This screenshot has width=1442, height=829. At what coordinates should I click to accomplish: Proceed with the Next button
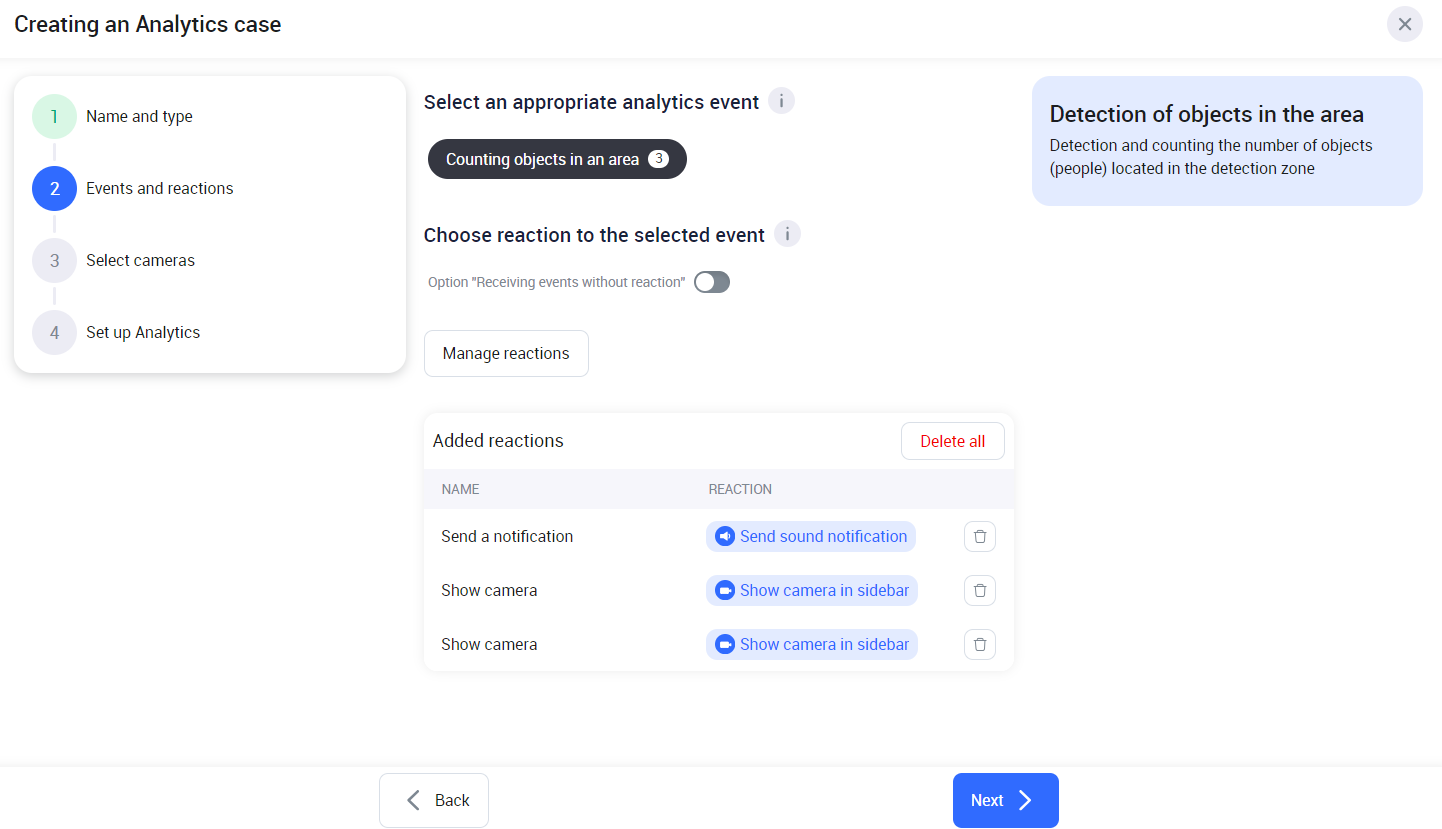1005,800
